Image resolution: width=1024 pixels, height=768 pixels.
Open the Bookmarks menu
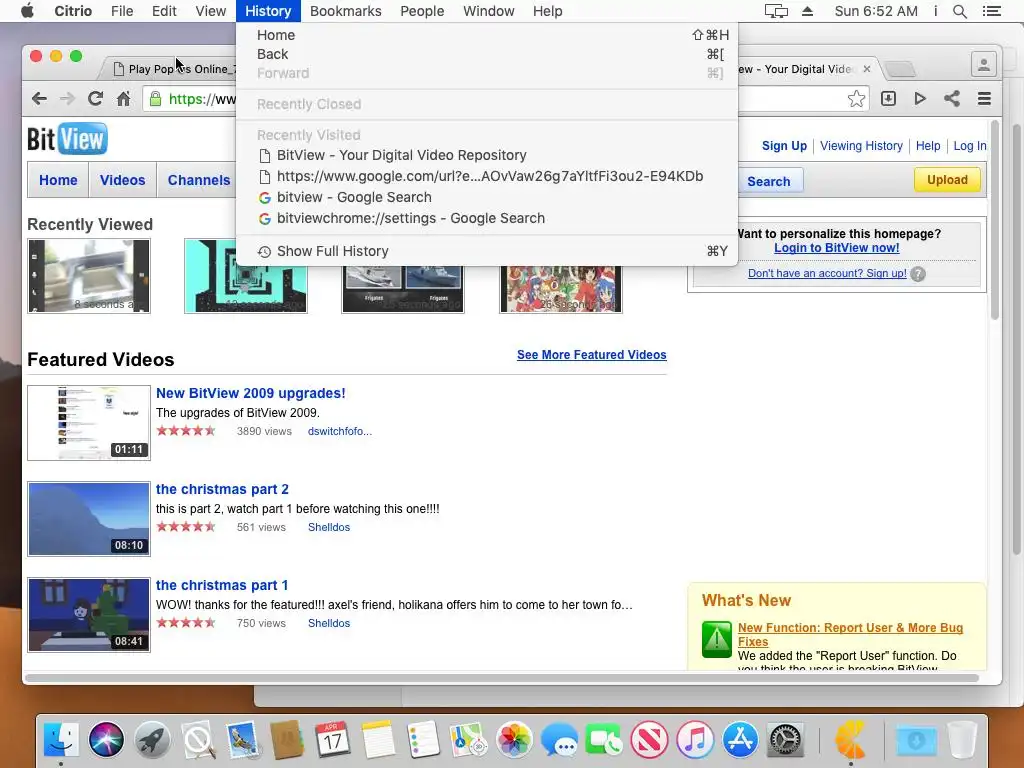345,11
